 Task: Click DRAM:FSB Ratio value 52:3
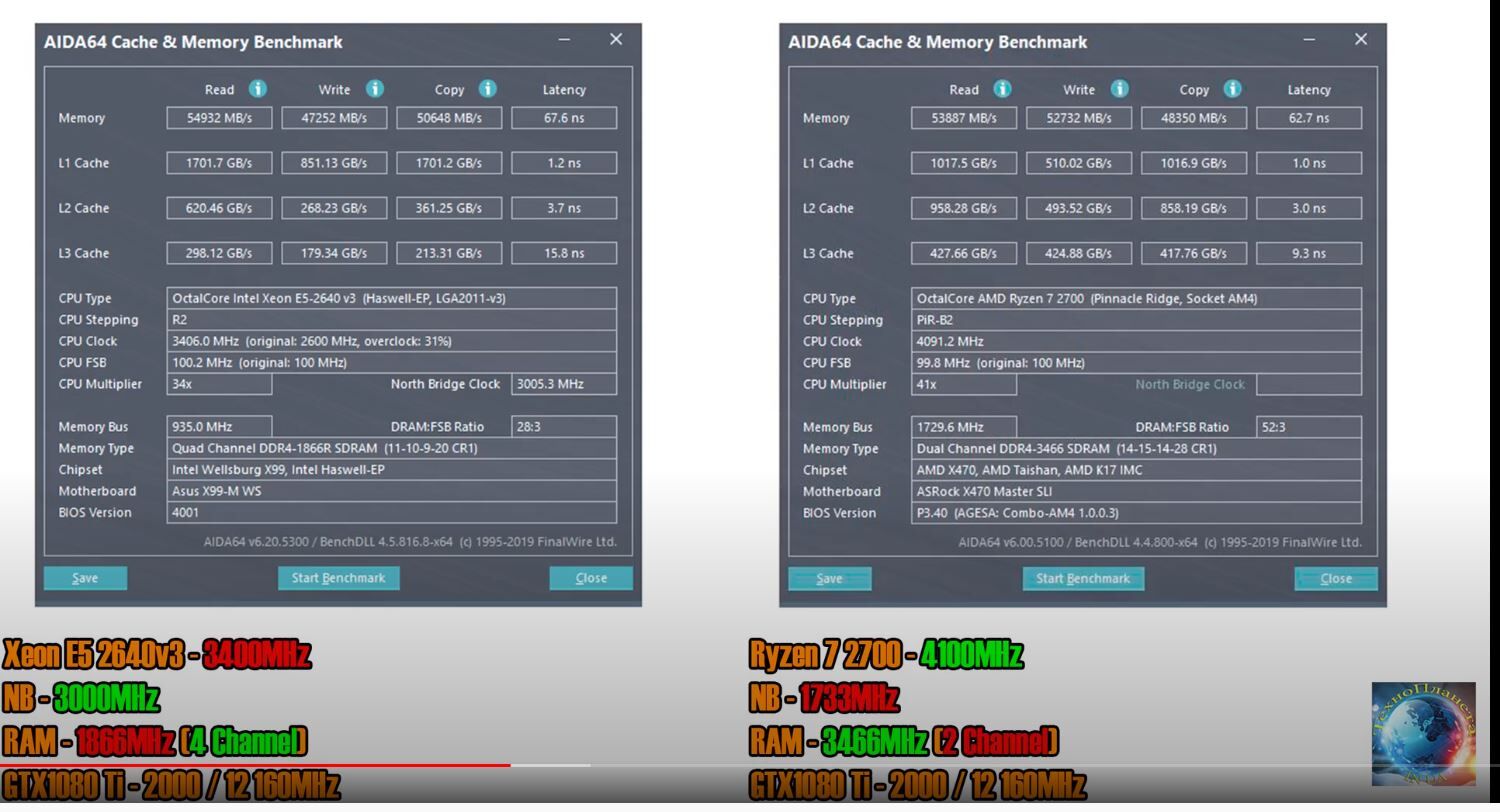pos(1309,427)
